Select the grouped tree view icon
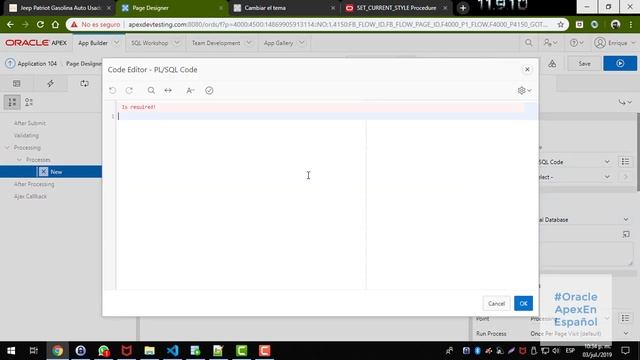 12,102
